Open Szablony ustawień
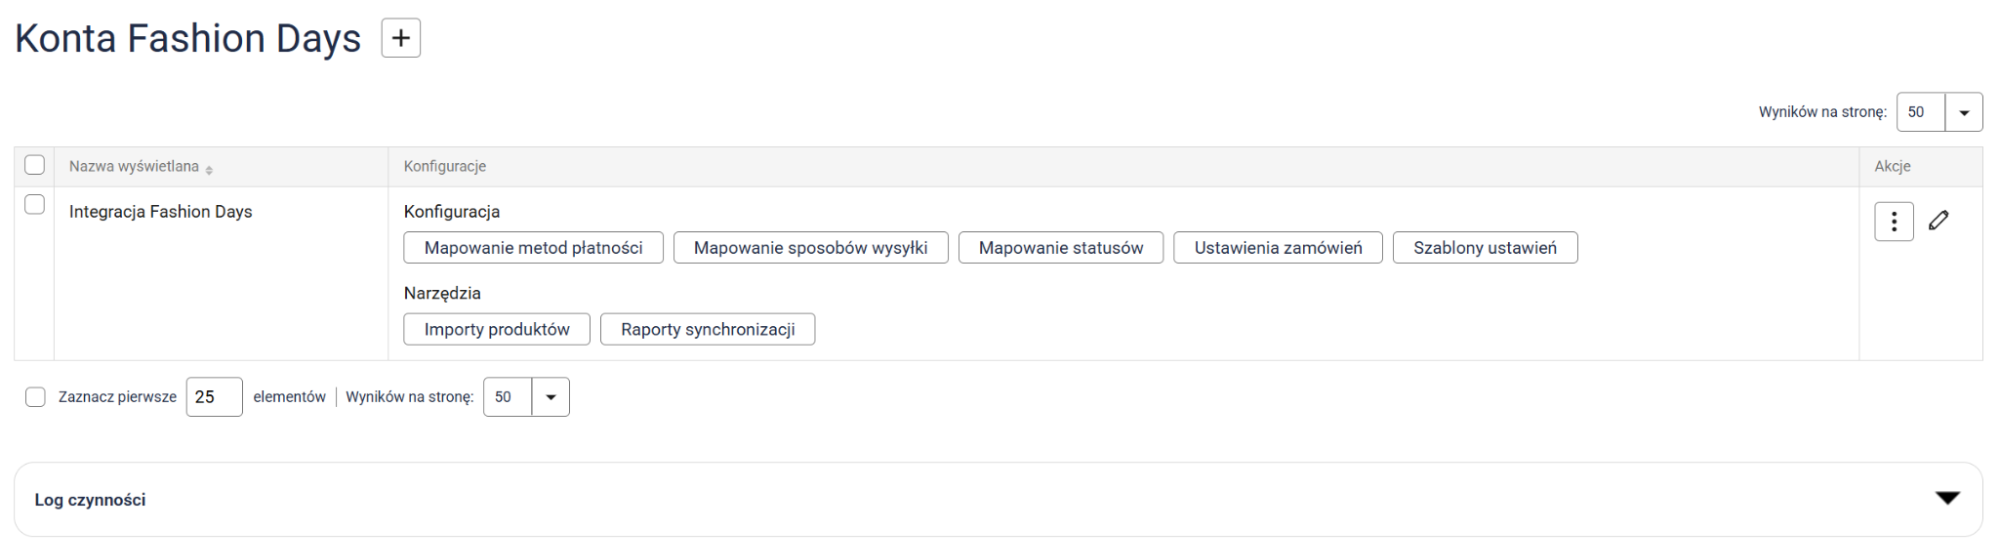 pyautogui.click(x=1484, y=248)
